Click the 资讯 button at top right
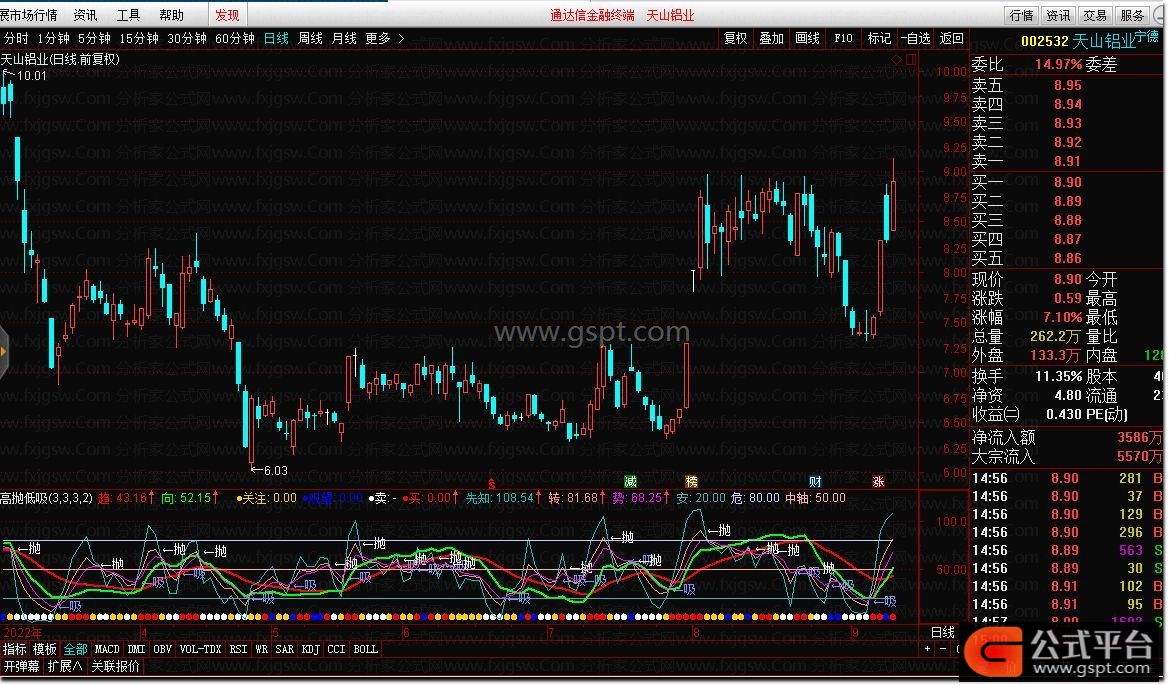Image resolution: width=1169 pixels, height=685 pixels. (x=1058, y=15)
